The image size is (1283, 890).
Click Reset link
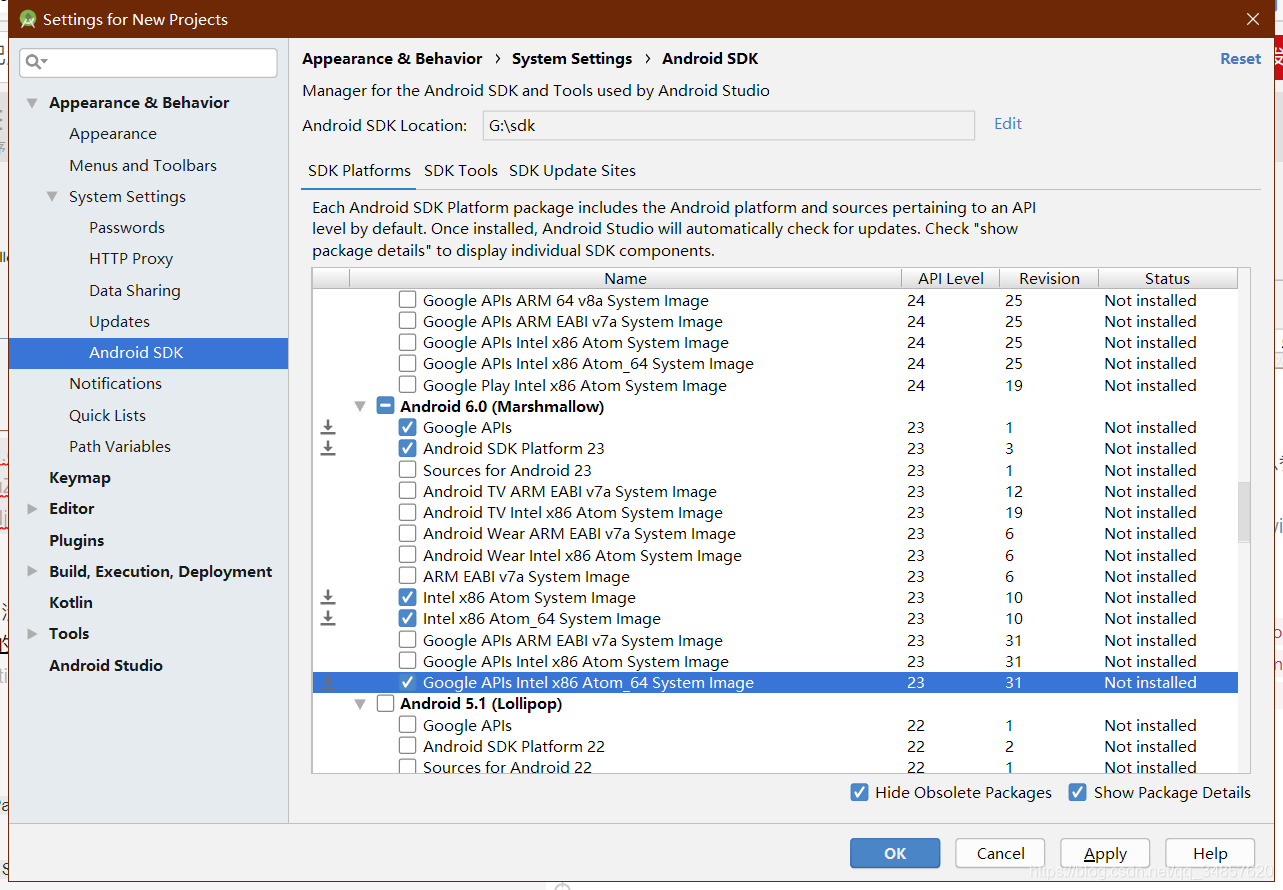click(x=1240, y=59)
